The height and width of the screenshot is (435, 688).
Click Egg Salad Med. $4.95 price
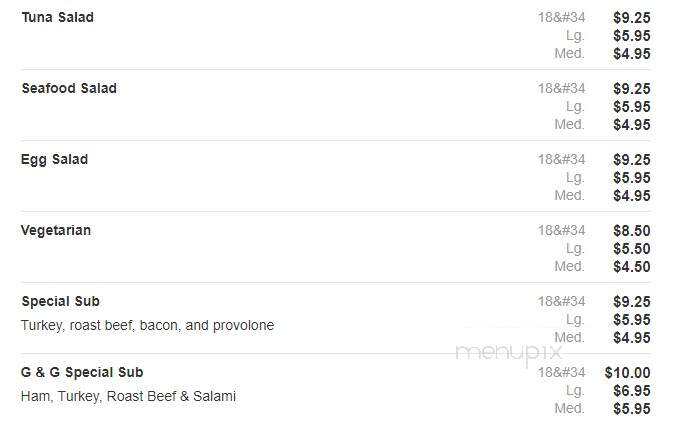[x=632, y=196]
